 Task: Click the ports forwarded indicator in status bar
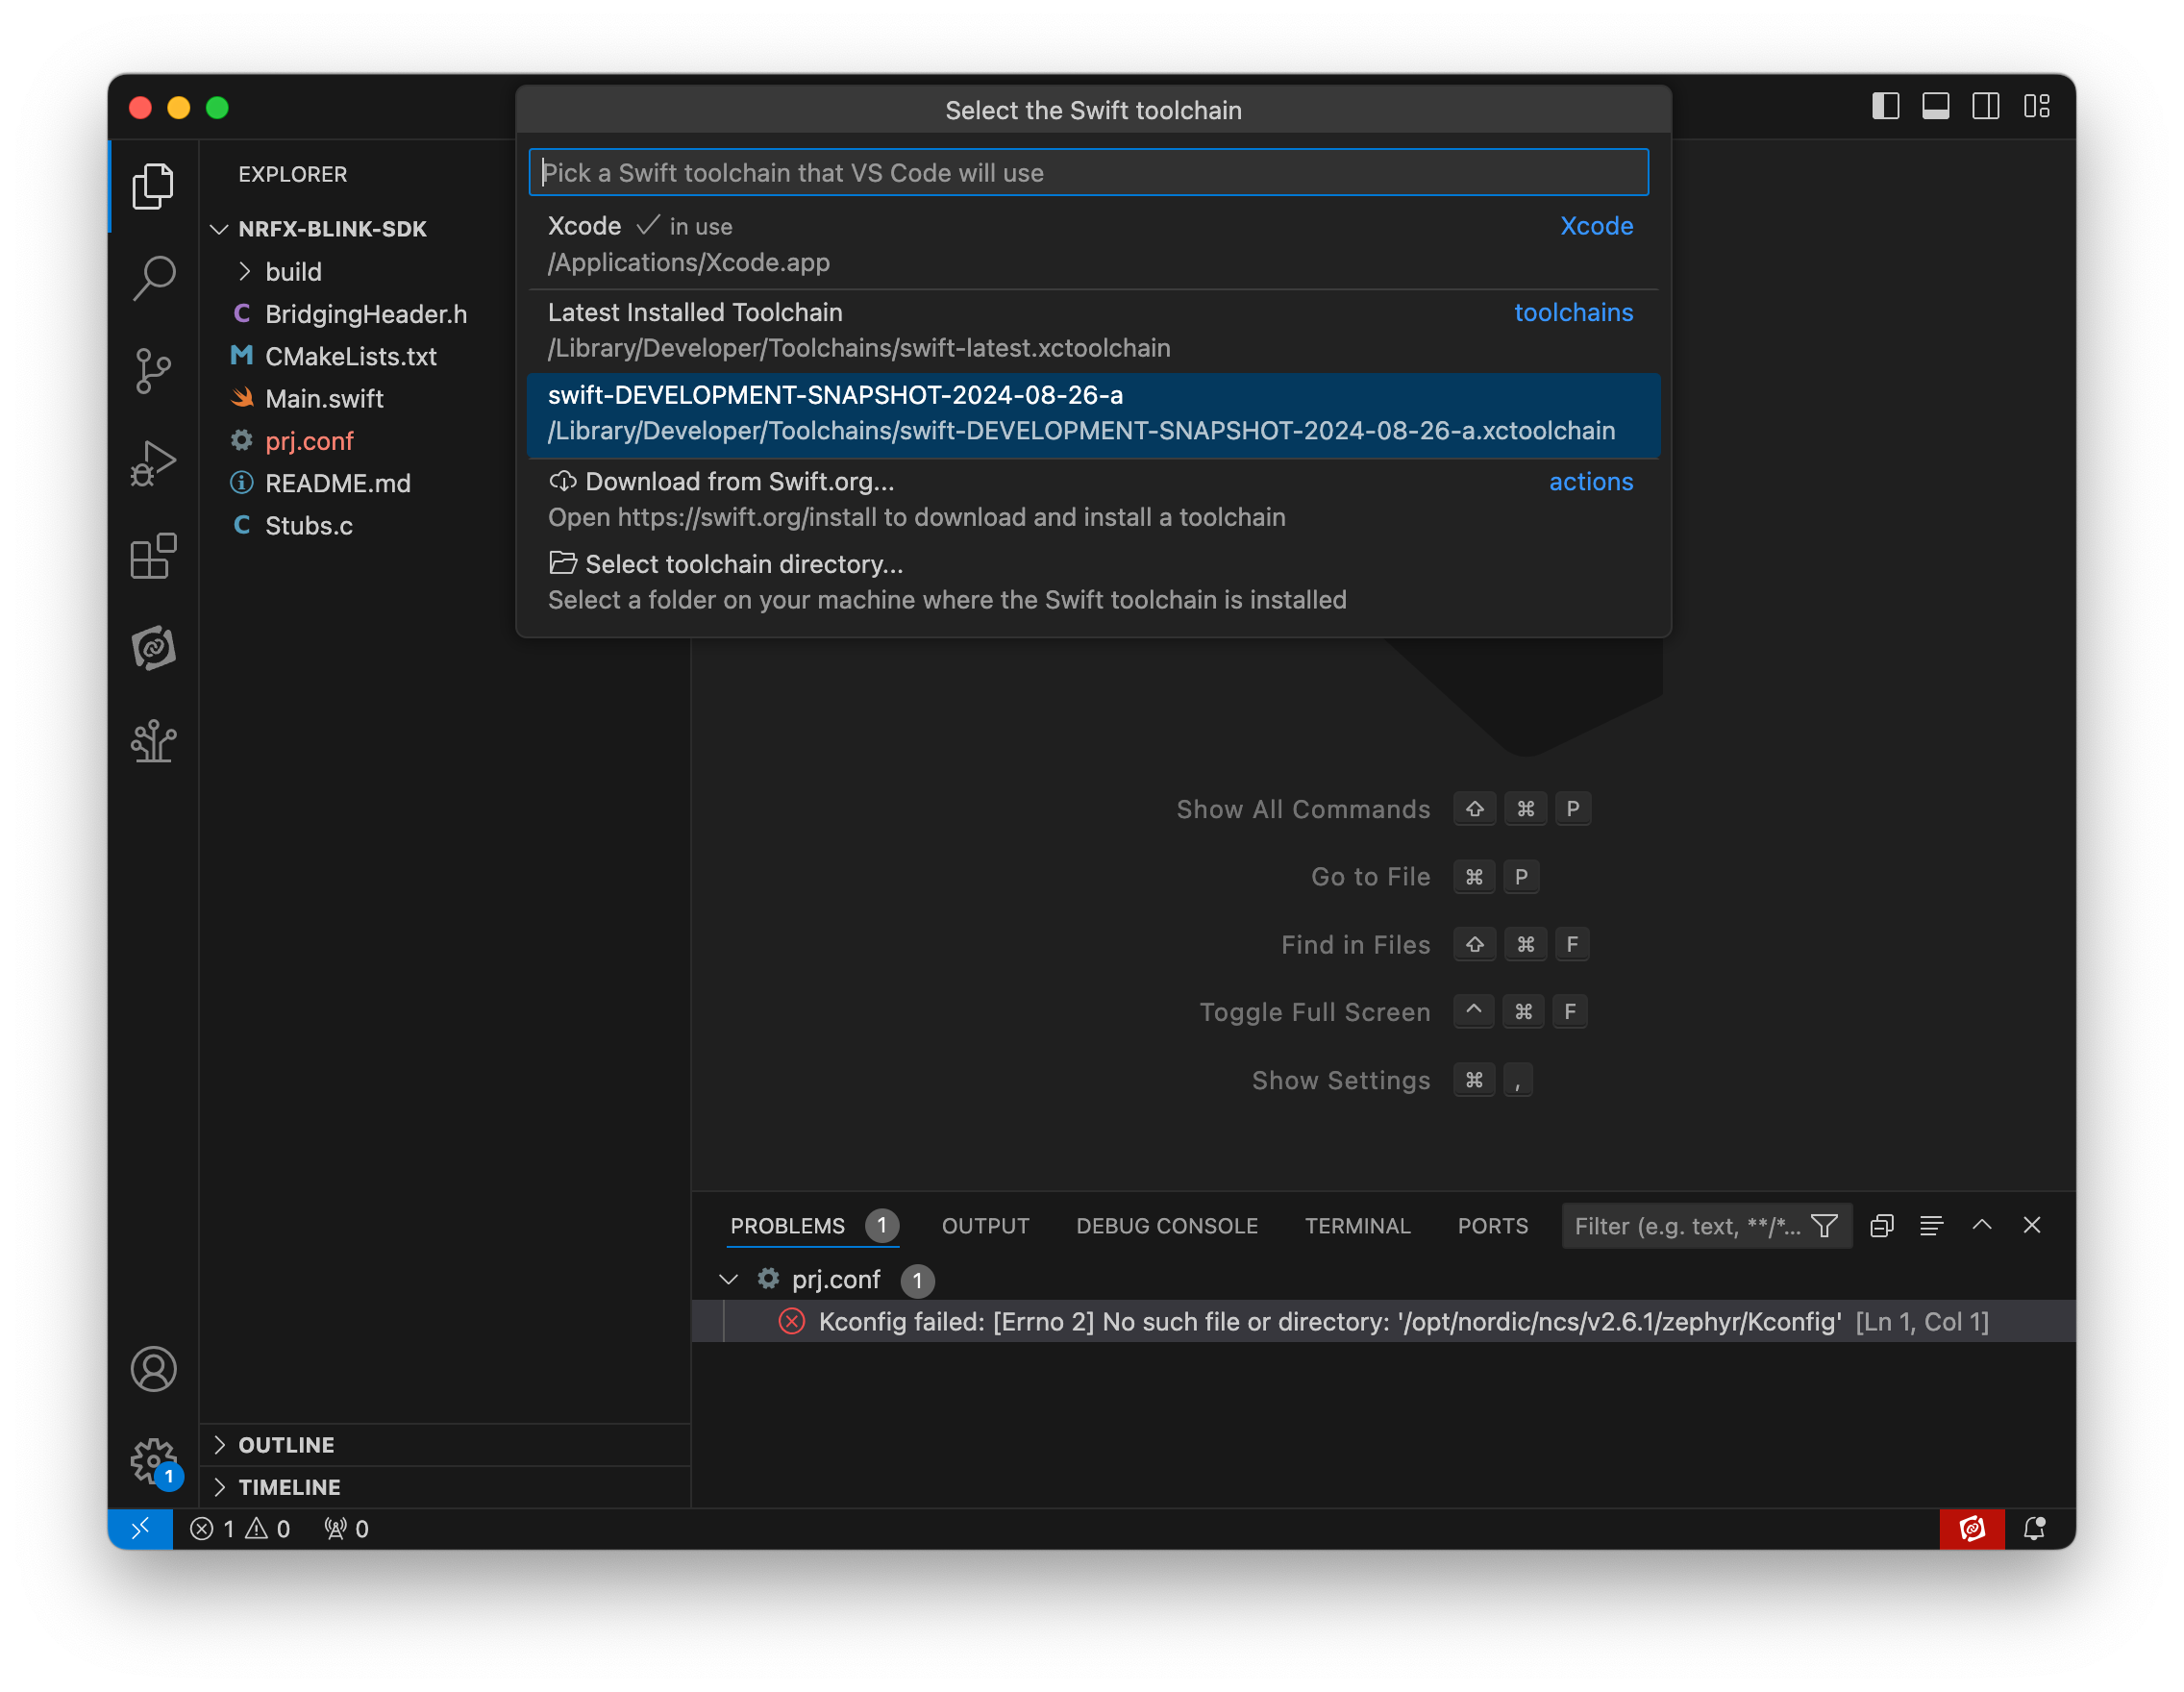tap(346, 1528)
